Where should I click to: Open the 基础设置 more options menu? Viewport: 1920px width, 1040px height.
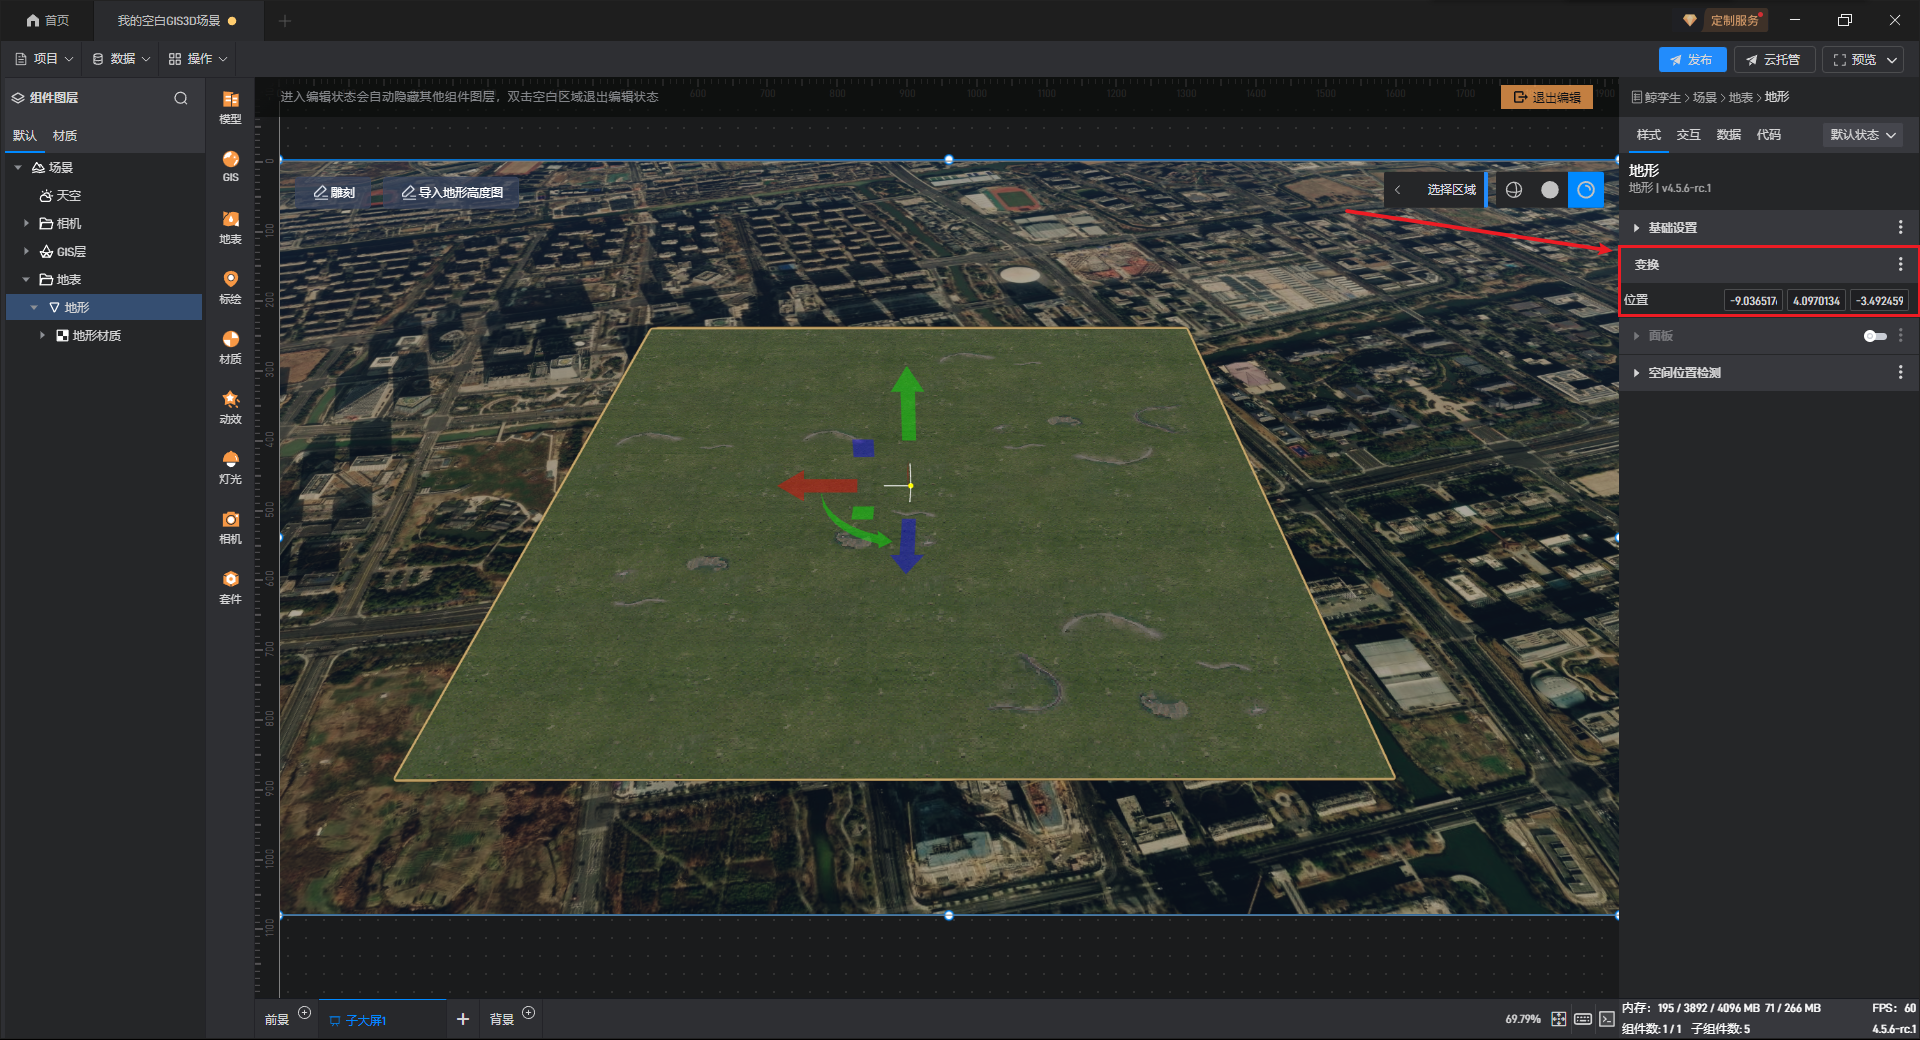pyautogui.click(x=1900, y=228)
